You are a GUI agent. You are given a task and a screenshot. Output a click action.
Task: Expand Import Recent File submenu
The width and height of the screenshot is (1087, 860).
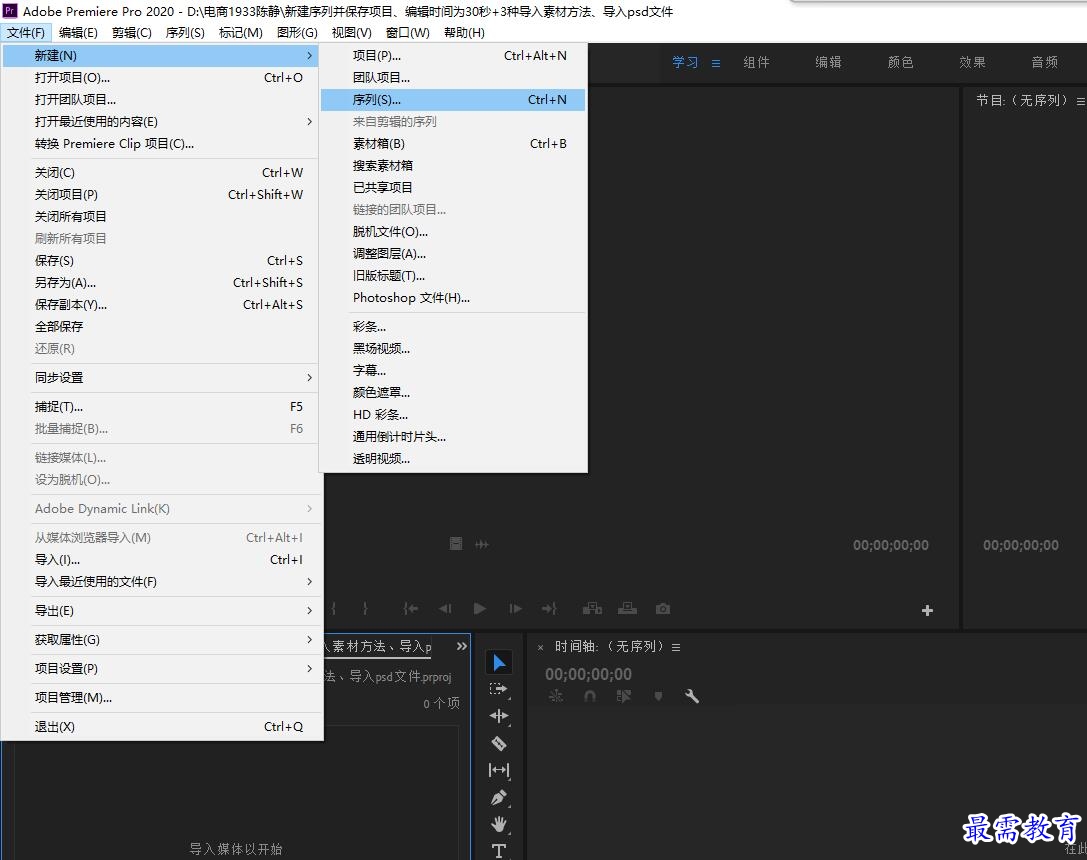[x=309, y=581]
